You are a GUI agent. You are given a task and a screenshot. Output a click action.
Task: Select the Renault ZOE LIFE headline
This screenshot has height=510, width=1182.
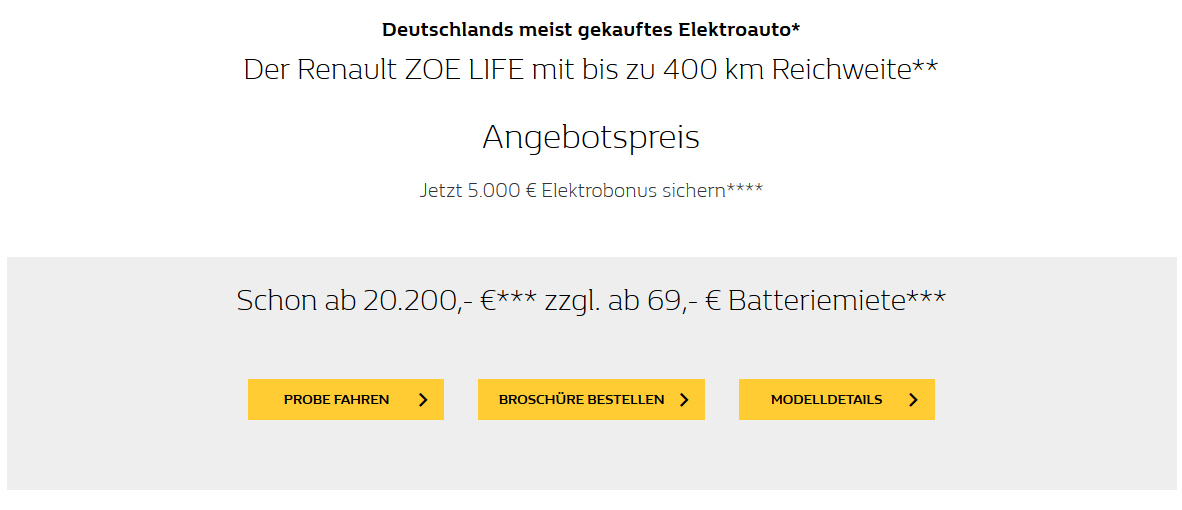591,70
